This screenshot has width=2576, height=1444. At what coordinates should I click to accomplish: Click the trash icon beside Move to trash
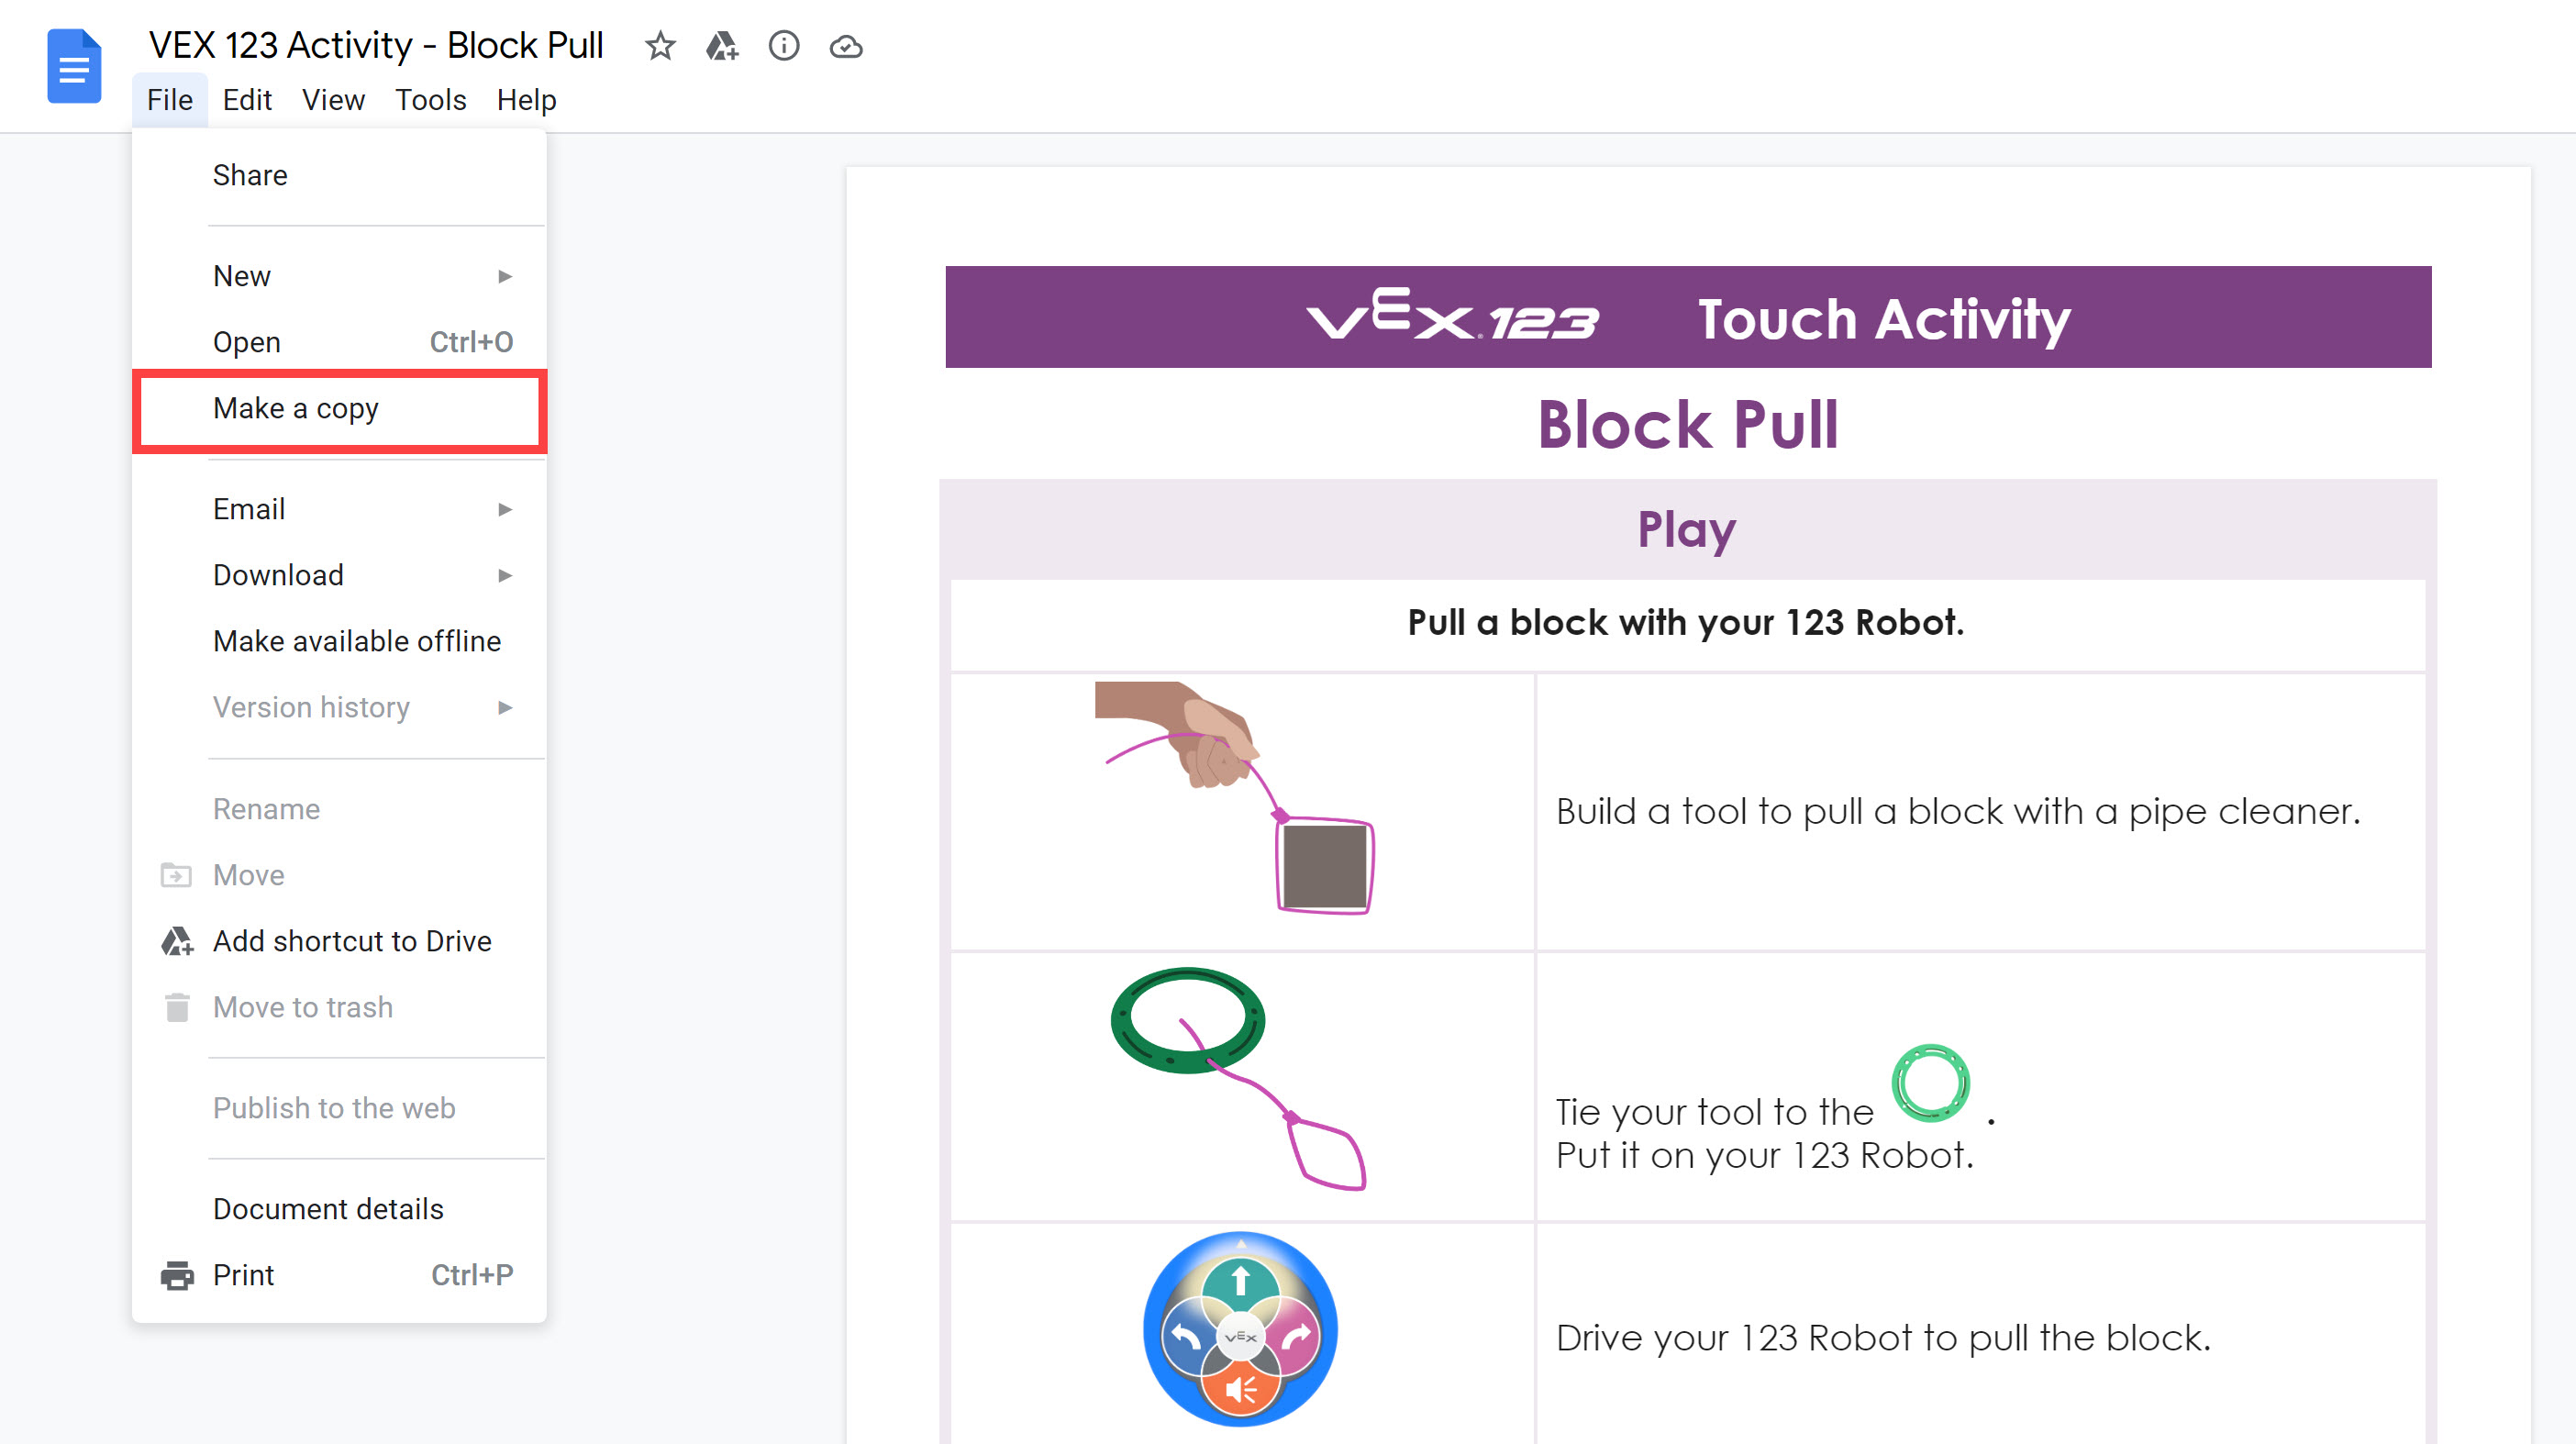click(x=178, y=1007)
